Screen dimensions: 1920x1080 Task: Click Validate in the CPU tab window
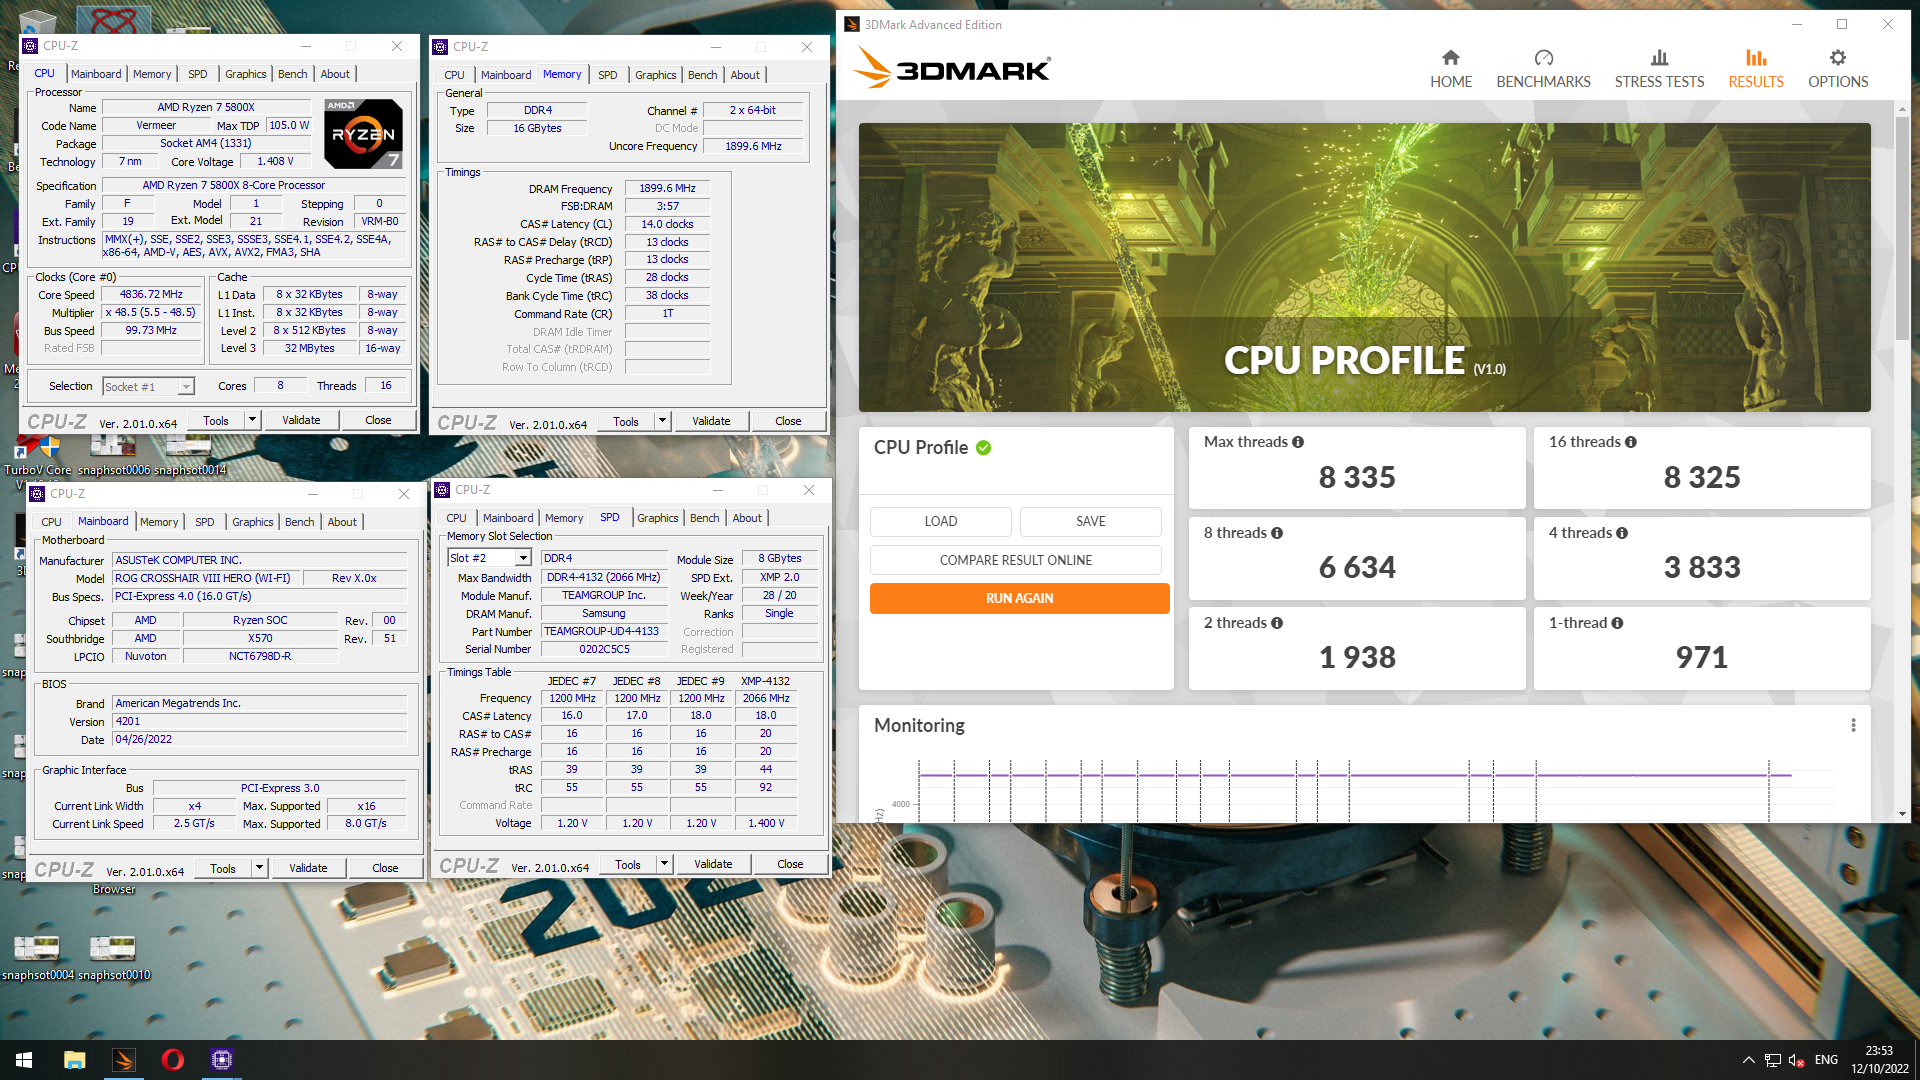[301, 421]
